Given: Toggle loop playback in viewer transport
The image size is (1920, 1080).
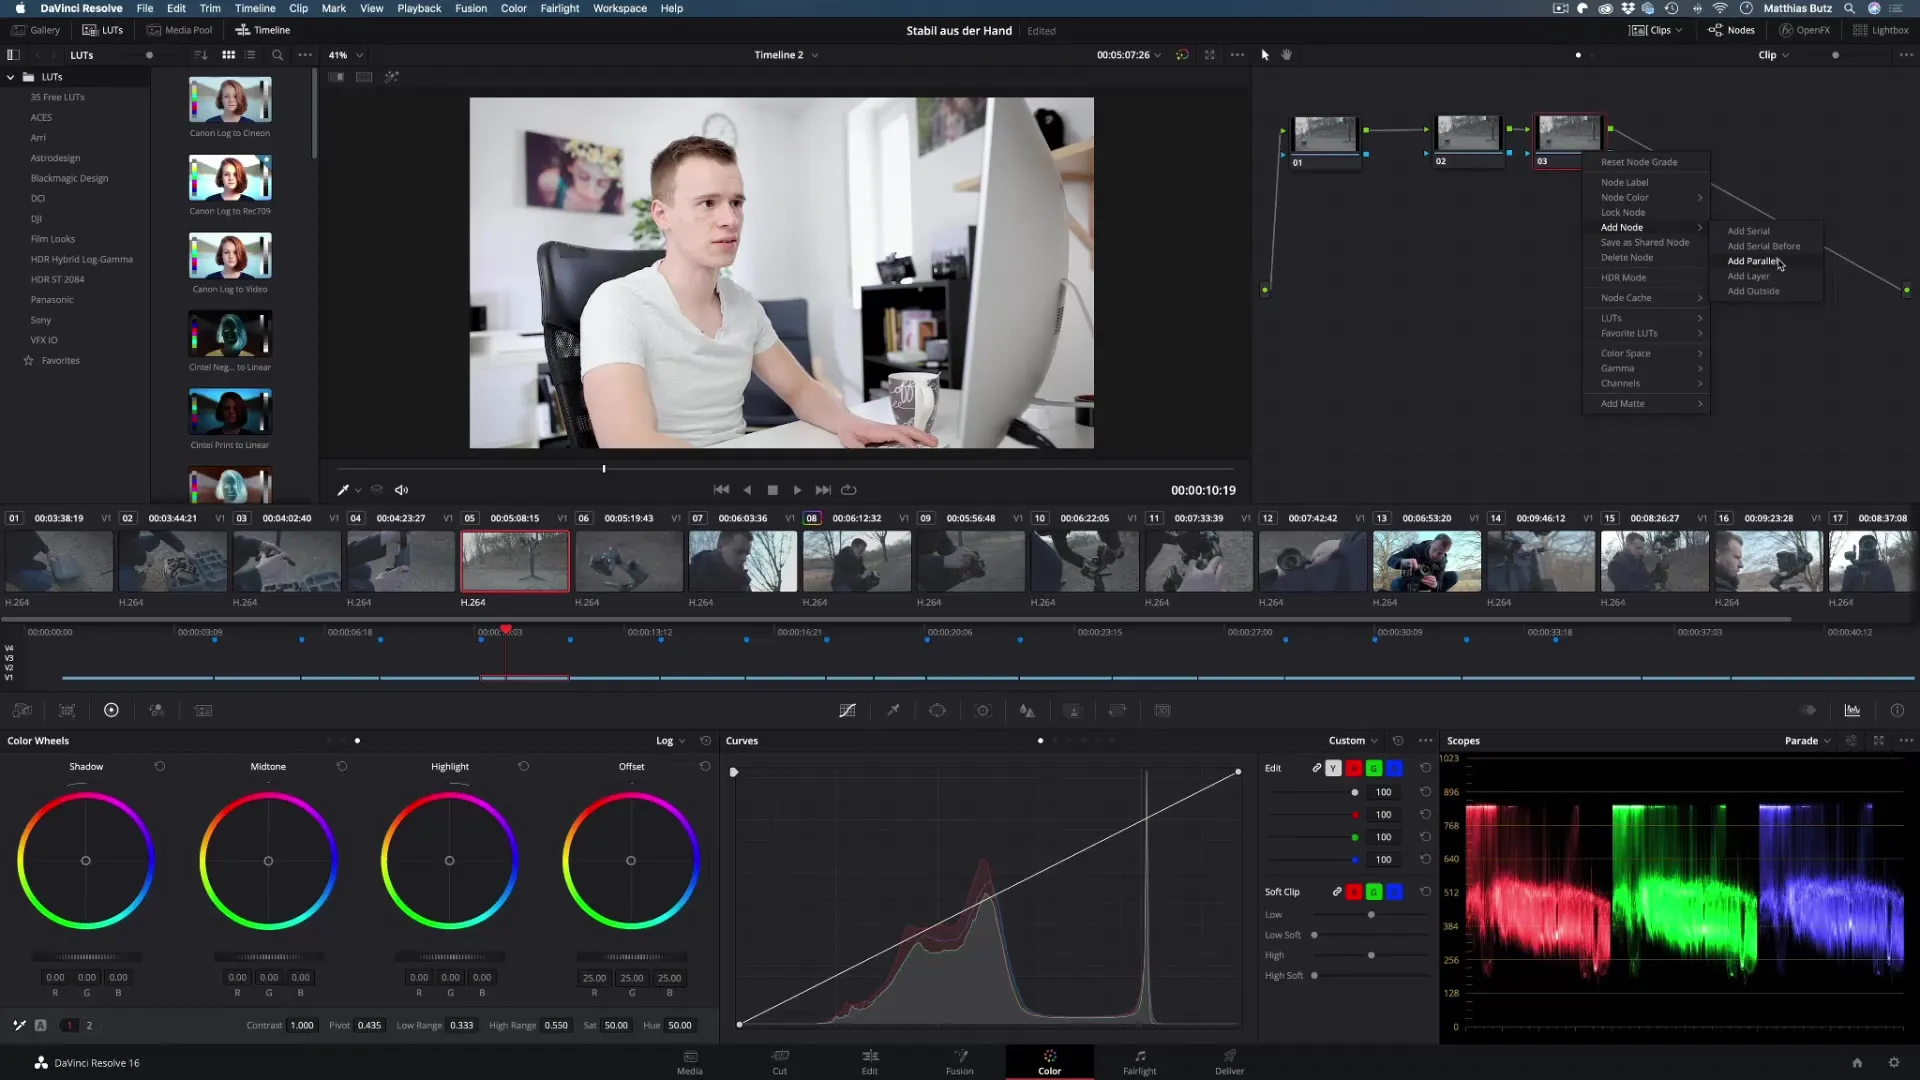Looking at the screenshot, I should tap(849, 490).
